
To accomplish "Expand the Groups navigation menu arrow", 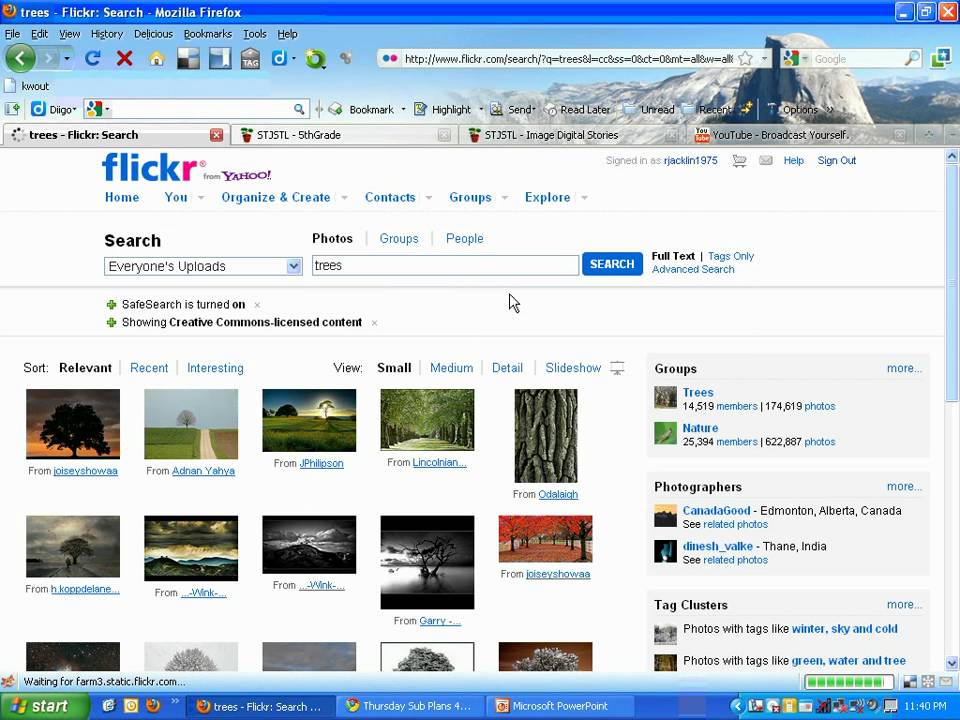I will 504,198.
